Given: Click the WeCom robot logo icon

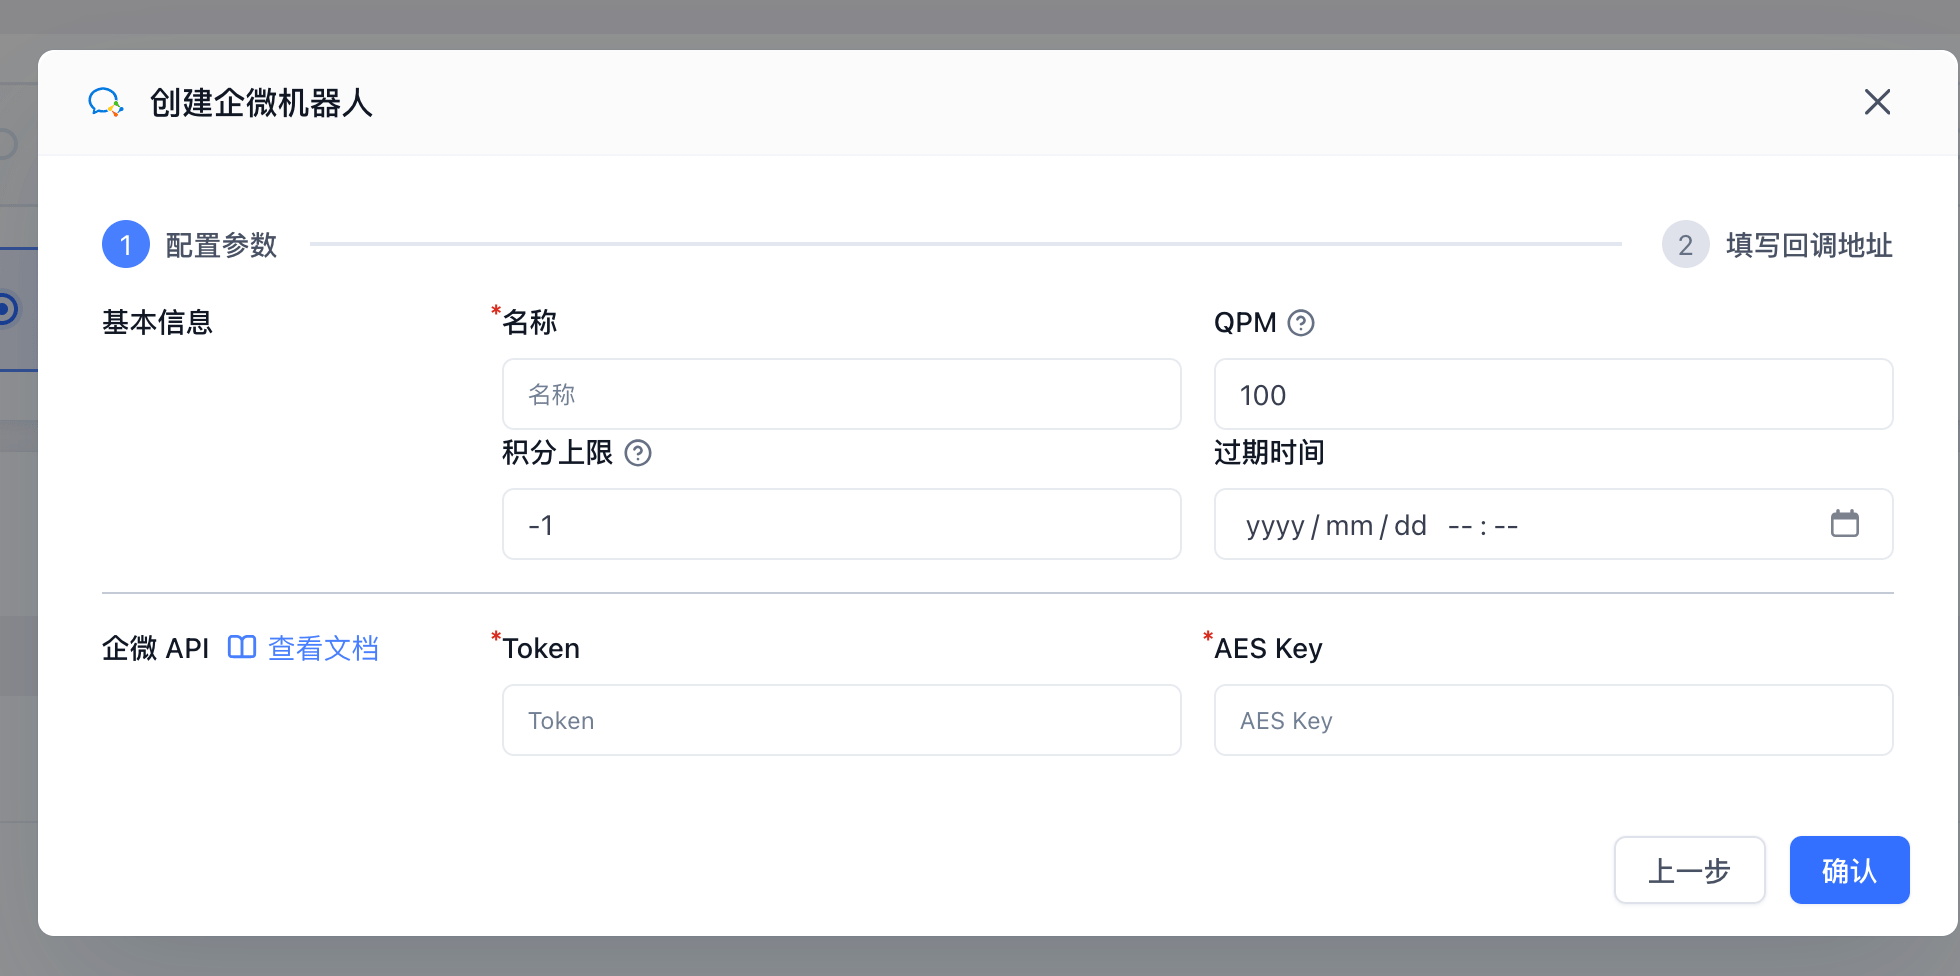Looking at the screenshot, I should click(x=105, y=102).
